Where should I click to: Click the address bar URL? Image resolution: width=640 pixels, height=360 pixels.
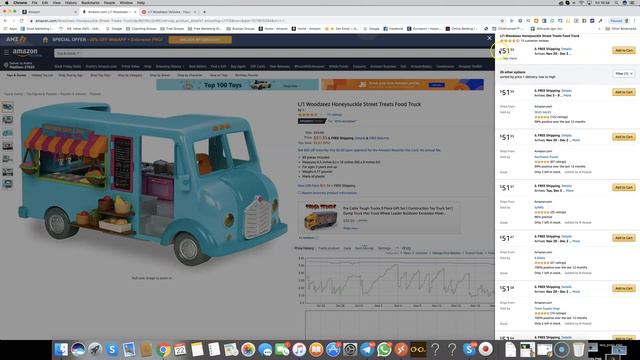click(x=159, y=20)
